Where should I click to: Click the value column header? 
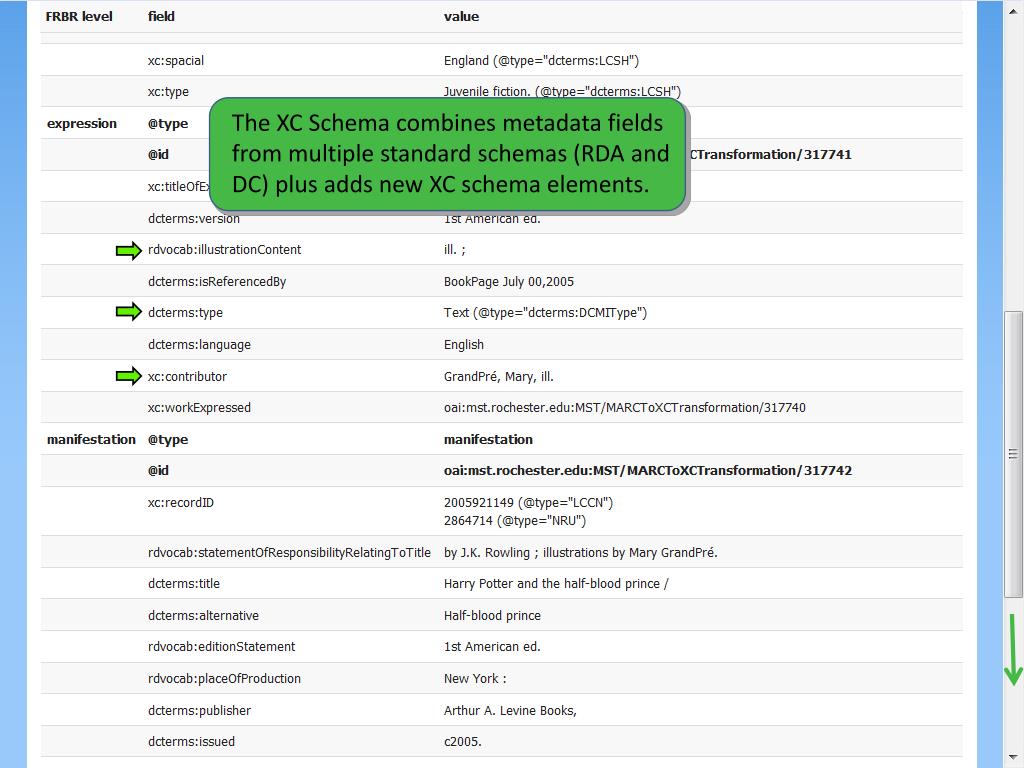click(x=461, y=16)
